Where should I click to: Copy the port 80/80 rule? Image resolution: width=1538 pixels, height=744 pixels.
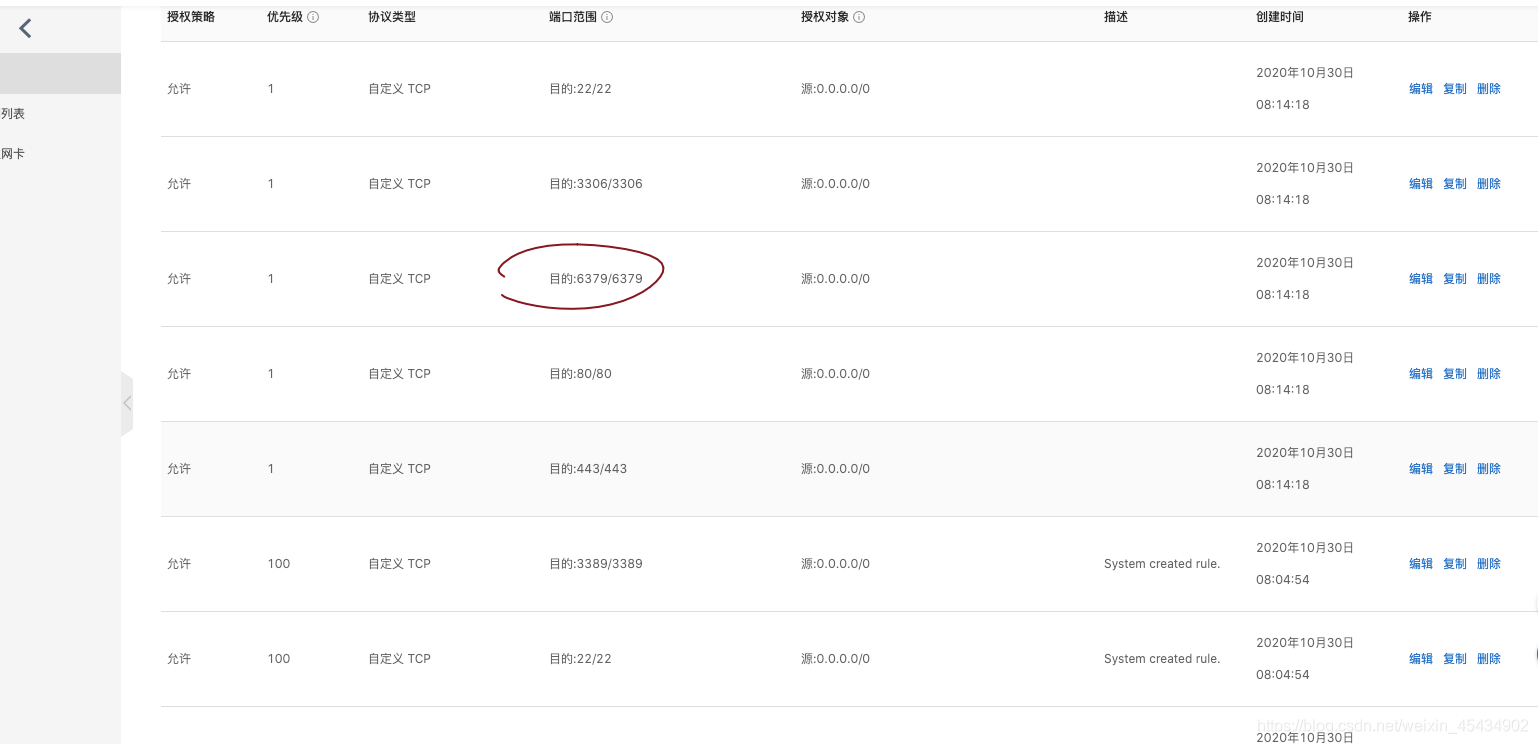click(x=1454, y=374)
